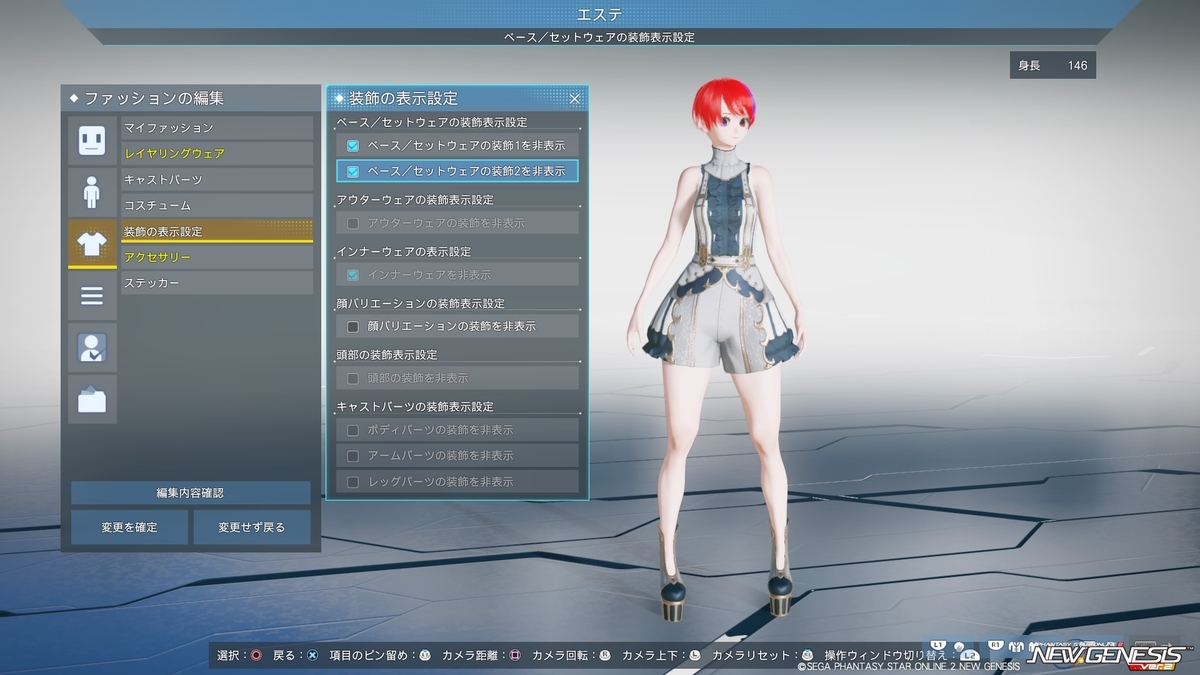Click 編集内容確認 button

(190, 493)
